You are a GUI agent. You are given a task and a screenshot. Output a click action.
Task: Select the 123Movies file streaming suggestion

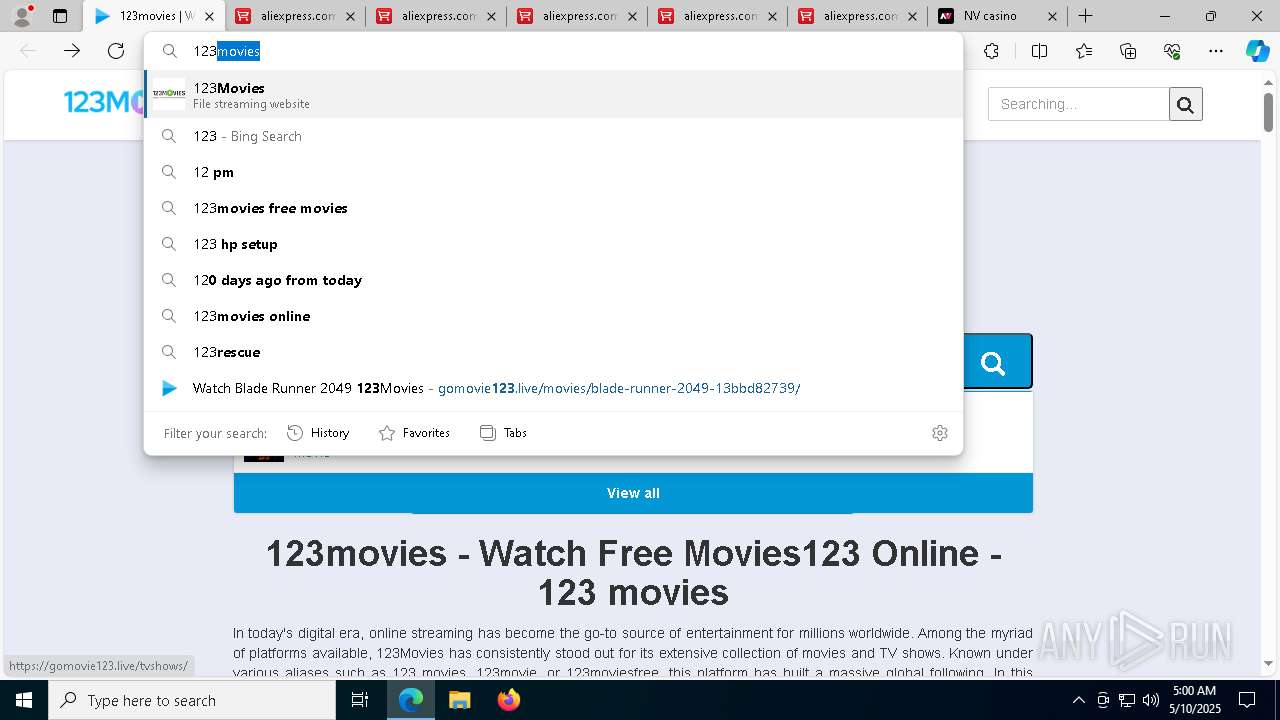pos(553,95)
